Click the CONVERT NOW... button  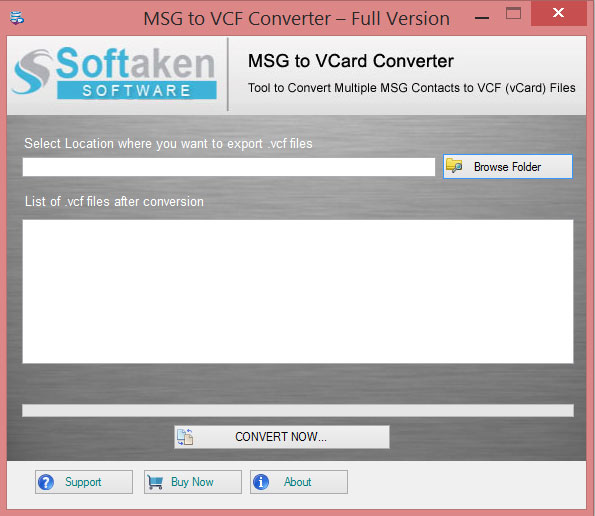(x=282, y=437)
